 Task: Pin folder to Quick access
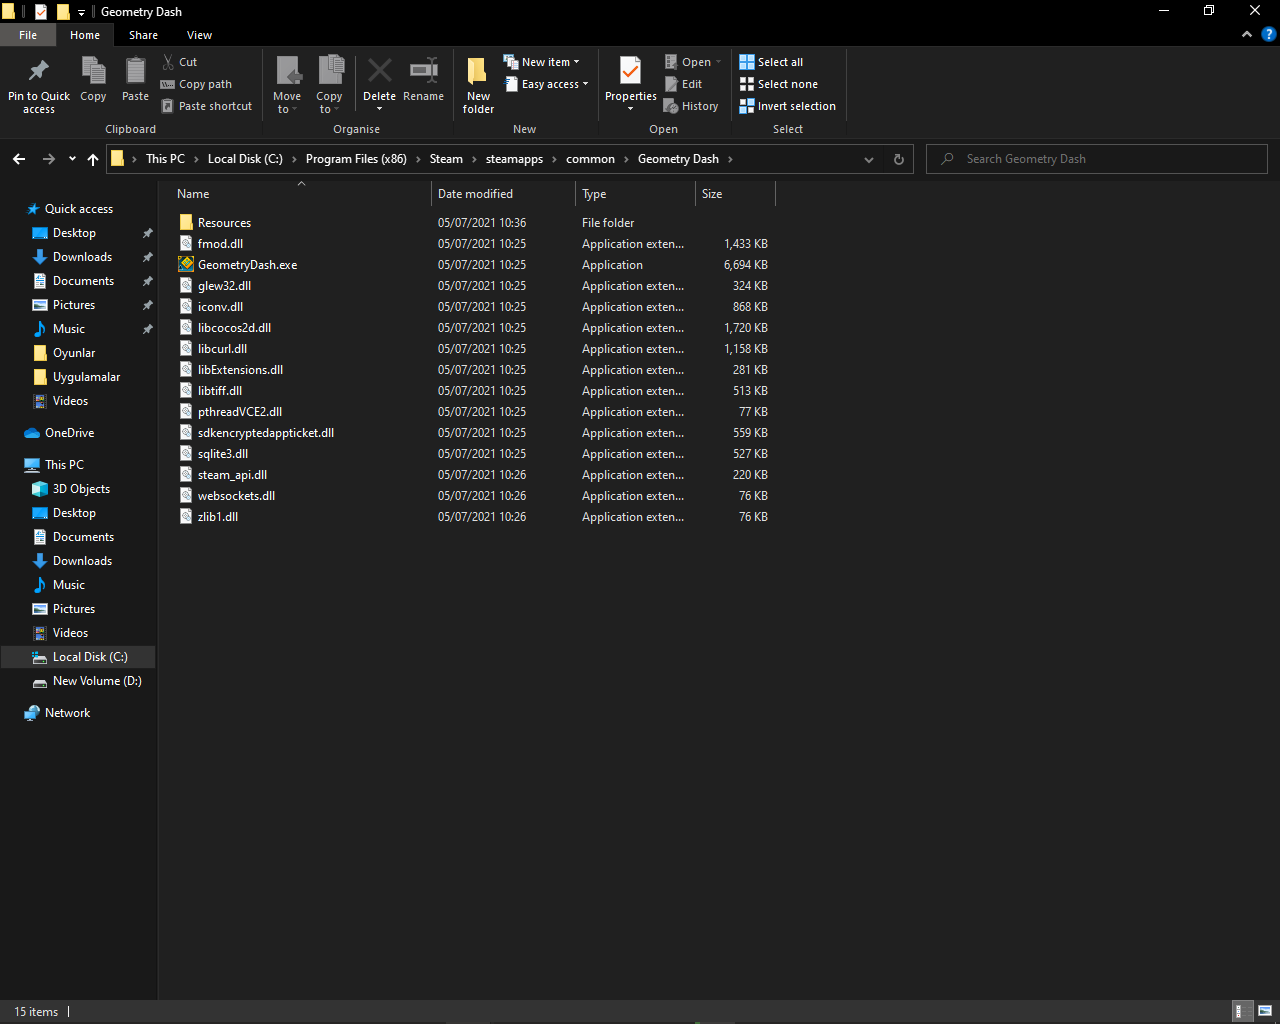coord(39,85)
